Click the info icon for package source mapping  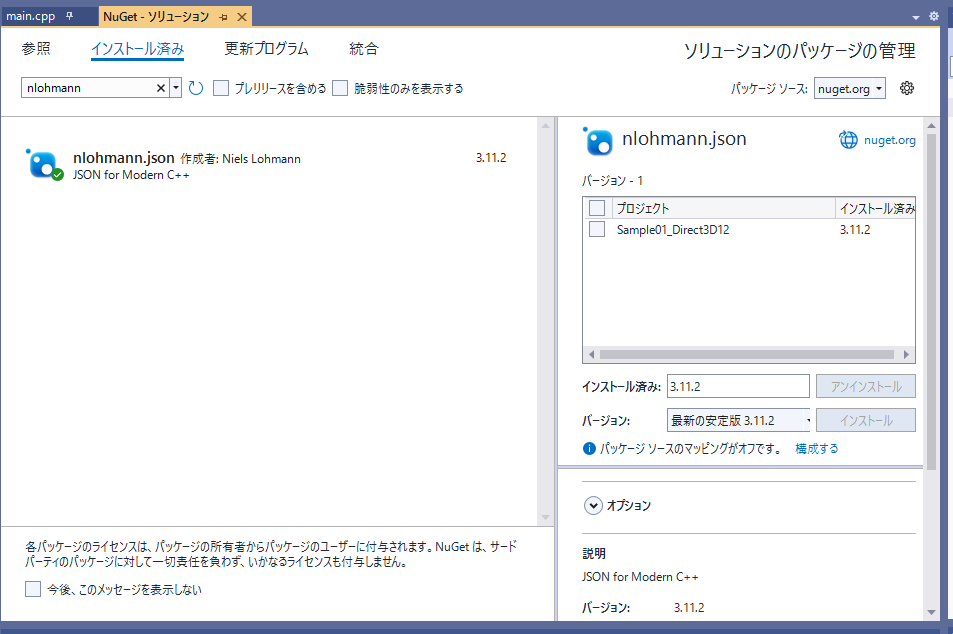coord(589,449)
